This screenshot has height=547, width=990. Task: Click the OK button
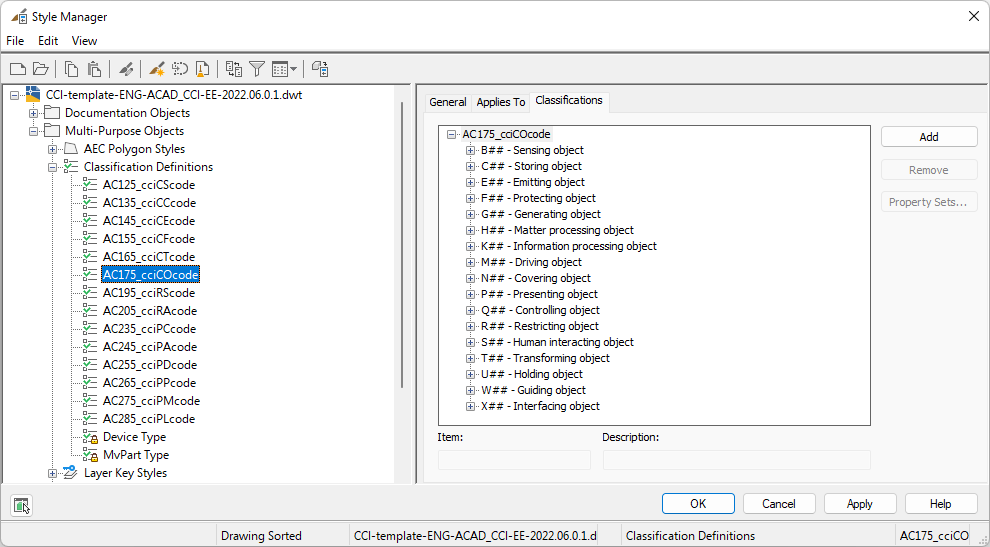[x=698, y=504]
